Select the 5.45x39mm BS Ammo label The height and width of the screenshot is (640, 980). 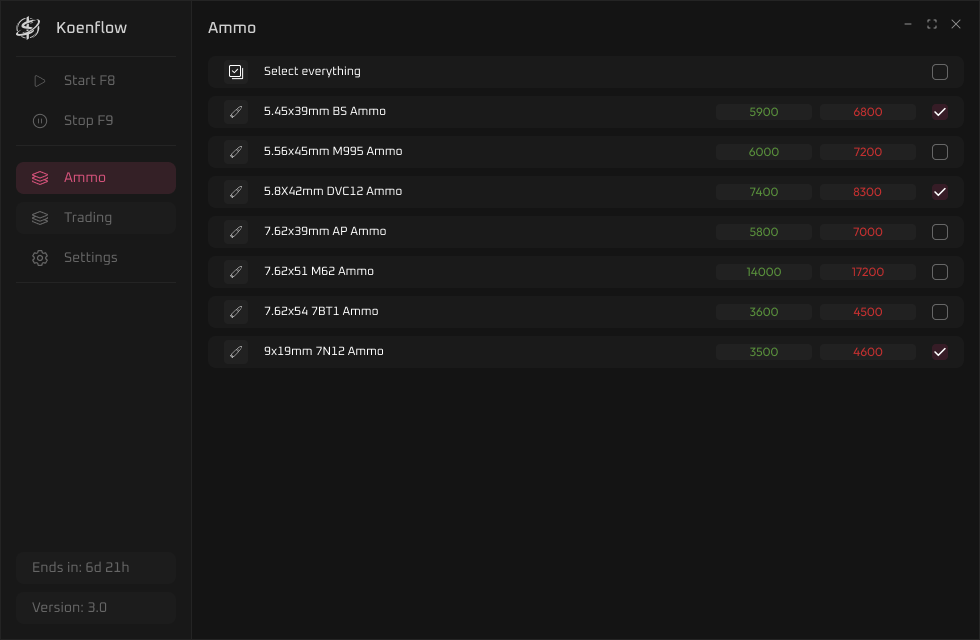tap(324, 111)
